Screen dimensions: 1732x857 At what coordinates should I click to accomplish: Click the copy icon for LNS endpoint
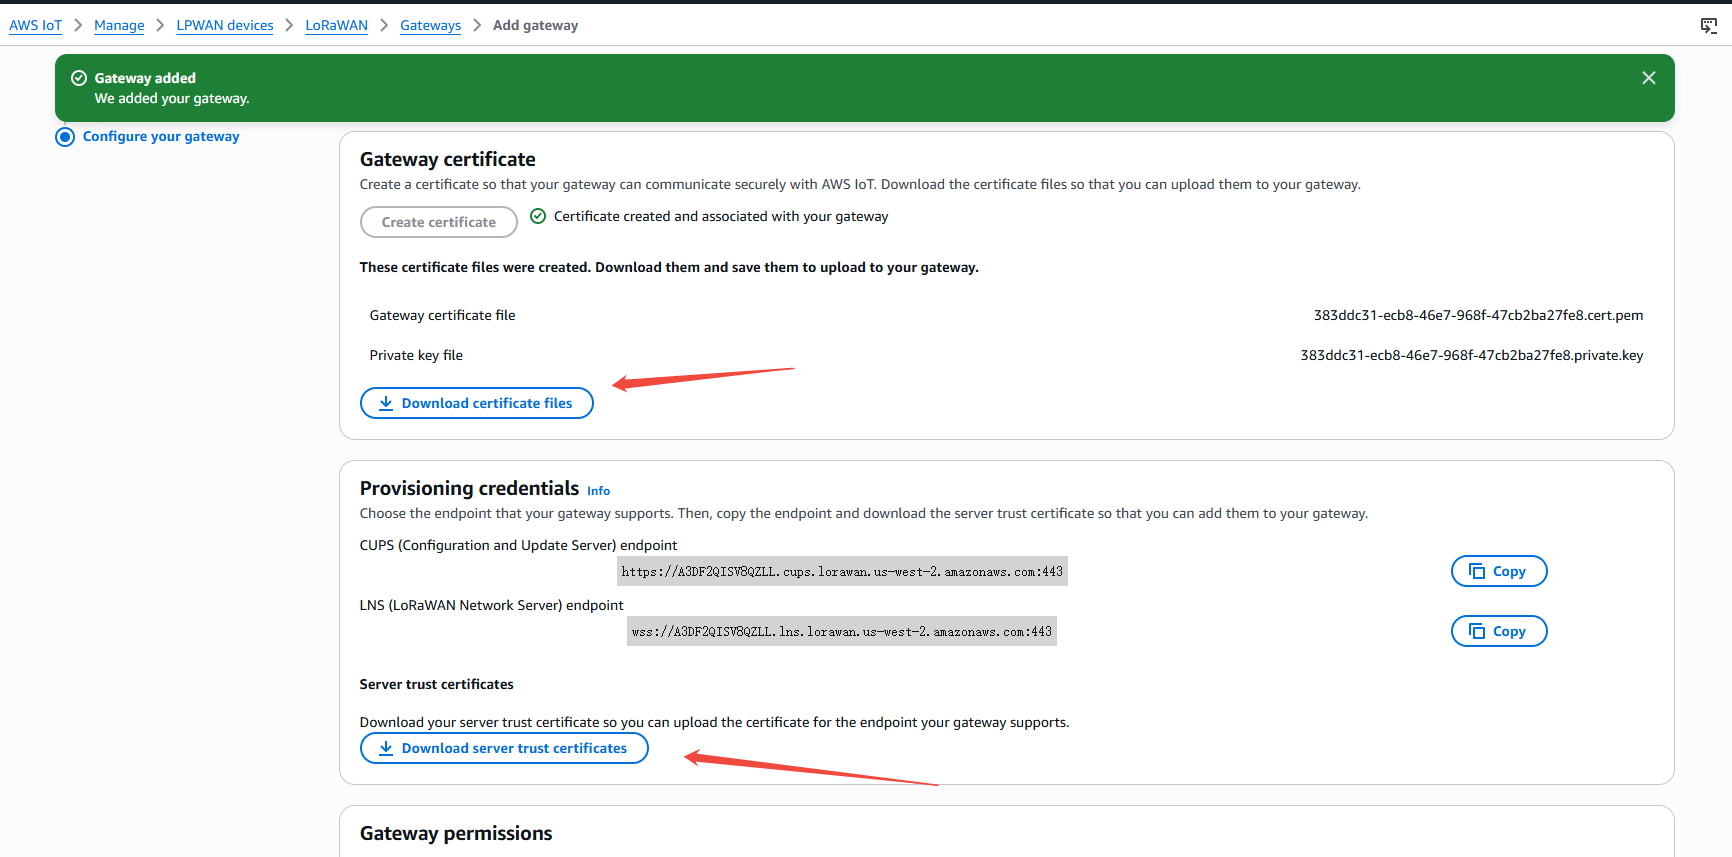coord(1477,631)
